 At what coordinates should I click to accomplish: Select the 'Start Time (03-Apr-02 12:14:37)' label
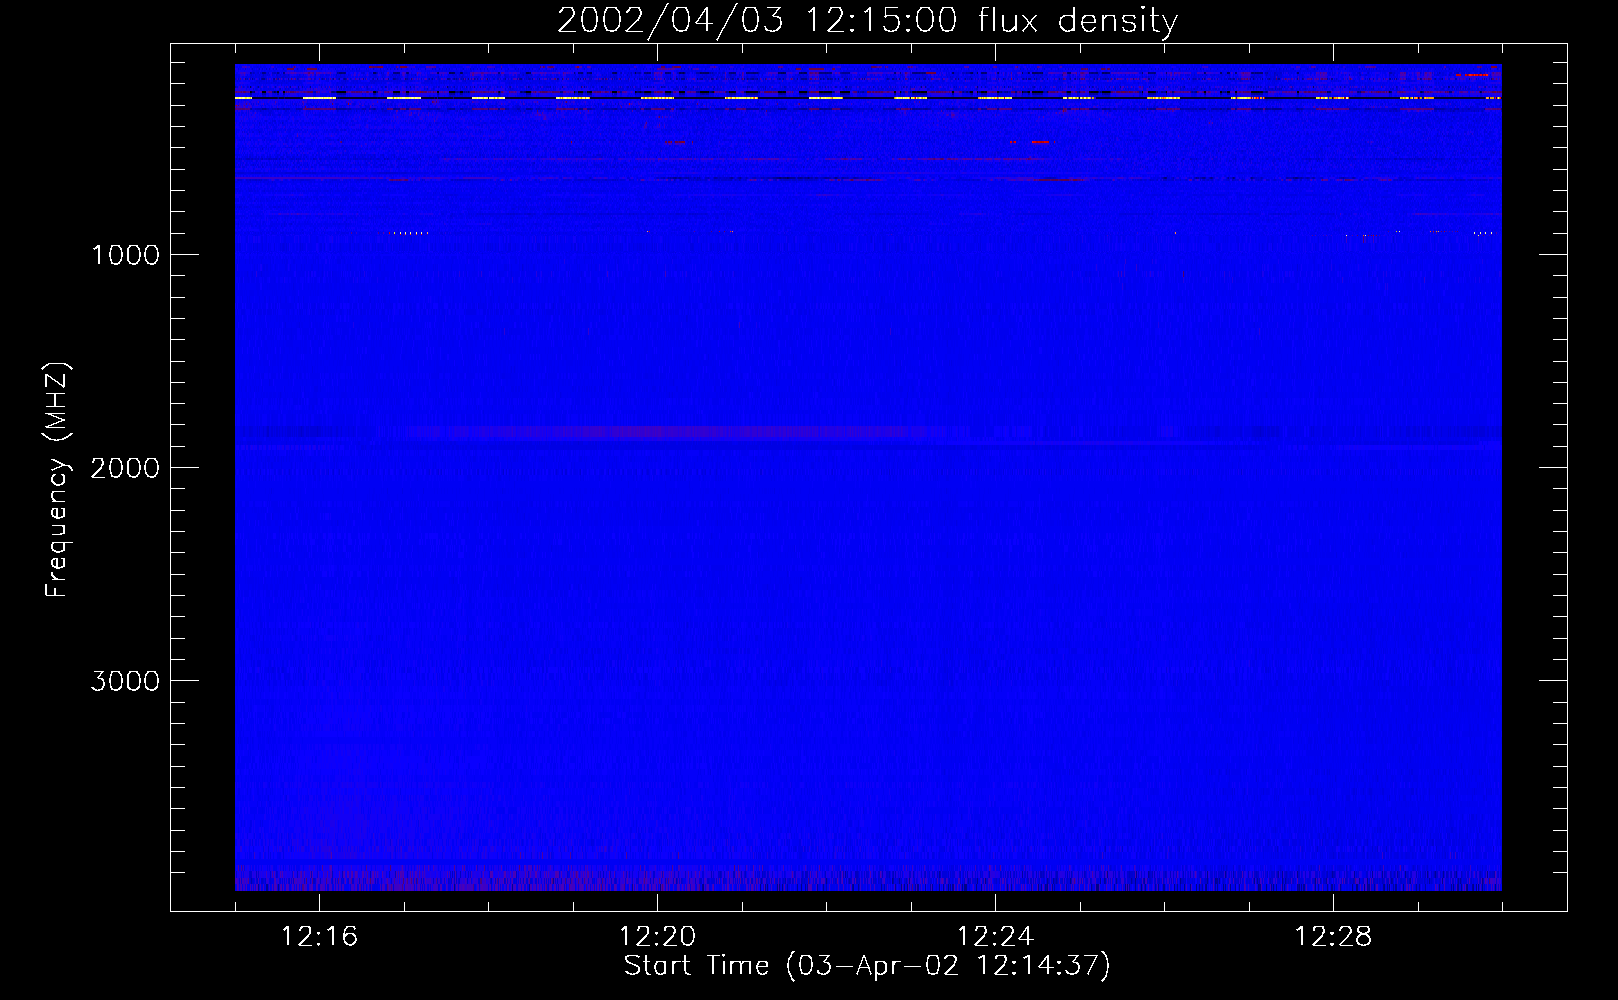tap(867, 966)
